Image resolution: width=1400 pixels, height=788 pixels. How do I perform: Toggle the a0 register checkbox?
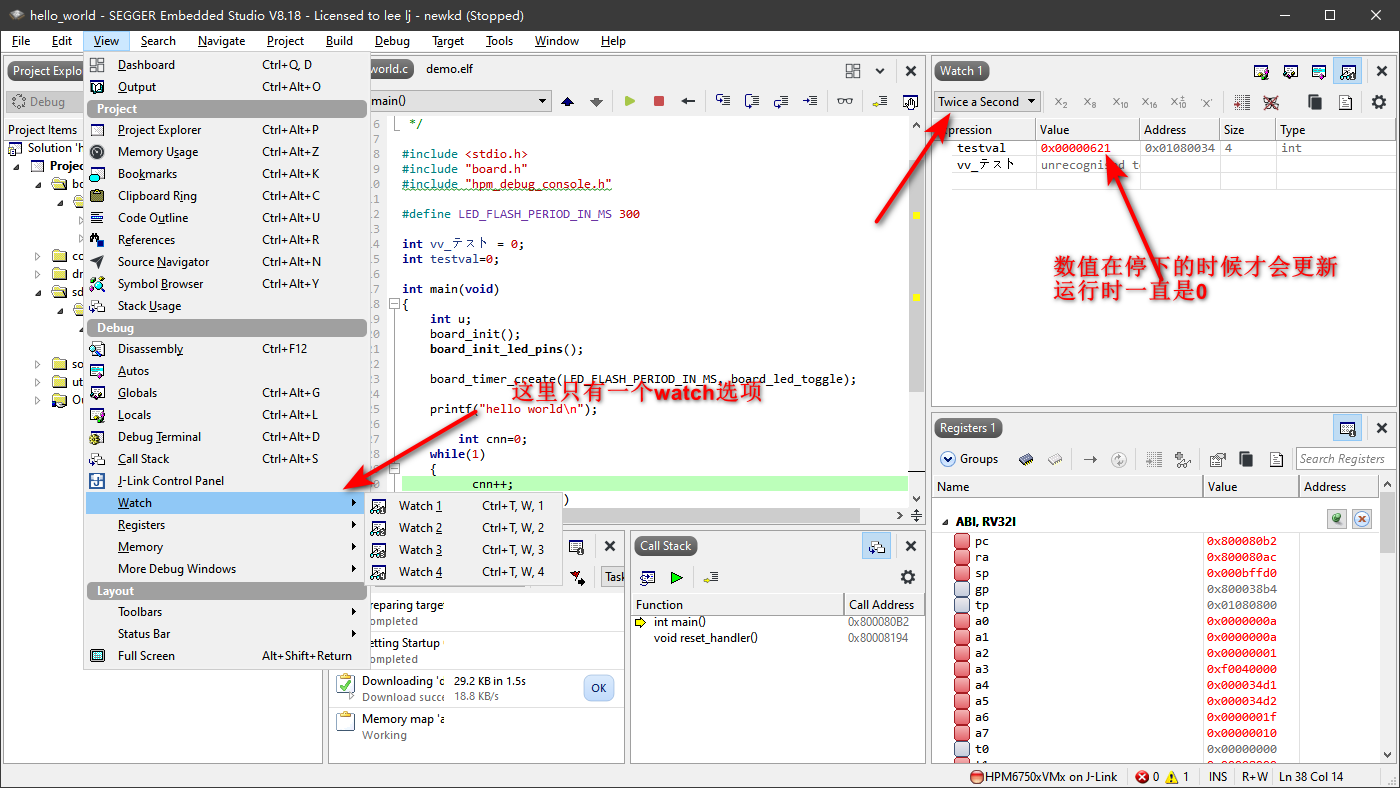click(961, 621)
